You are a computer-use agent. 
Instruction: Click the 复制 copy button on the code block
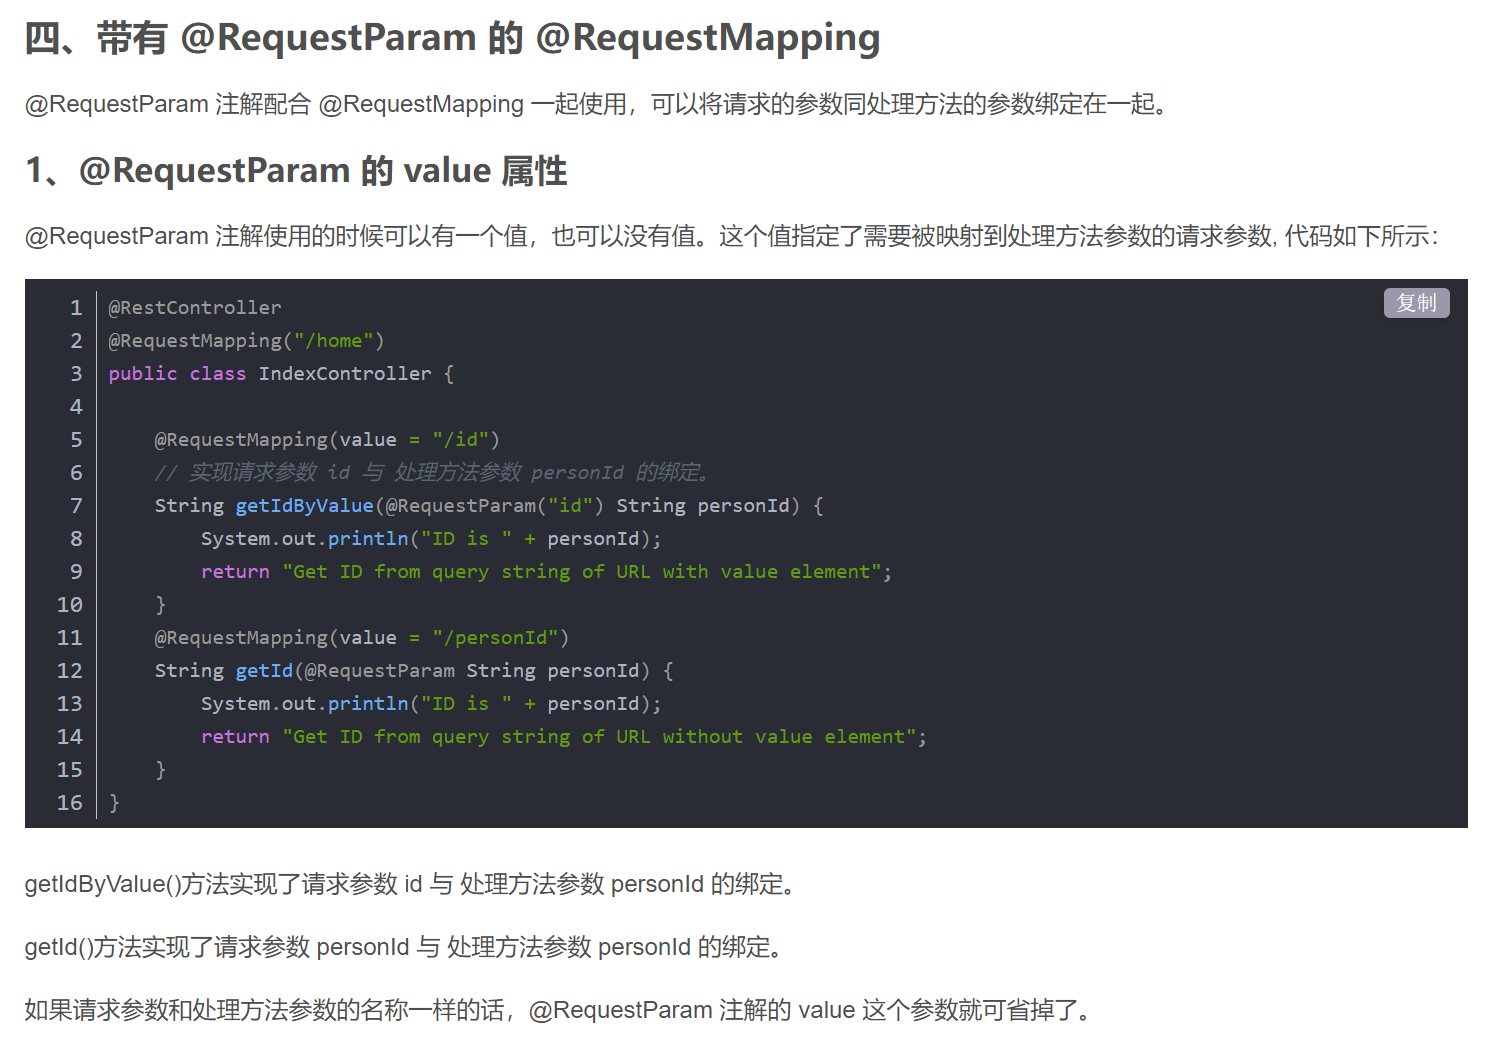pyautogui.click(x=1416, y=303)
